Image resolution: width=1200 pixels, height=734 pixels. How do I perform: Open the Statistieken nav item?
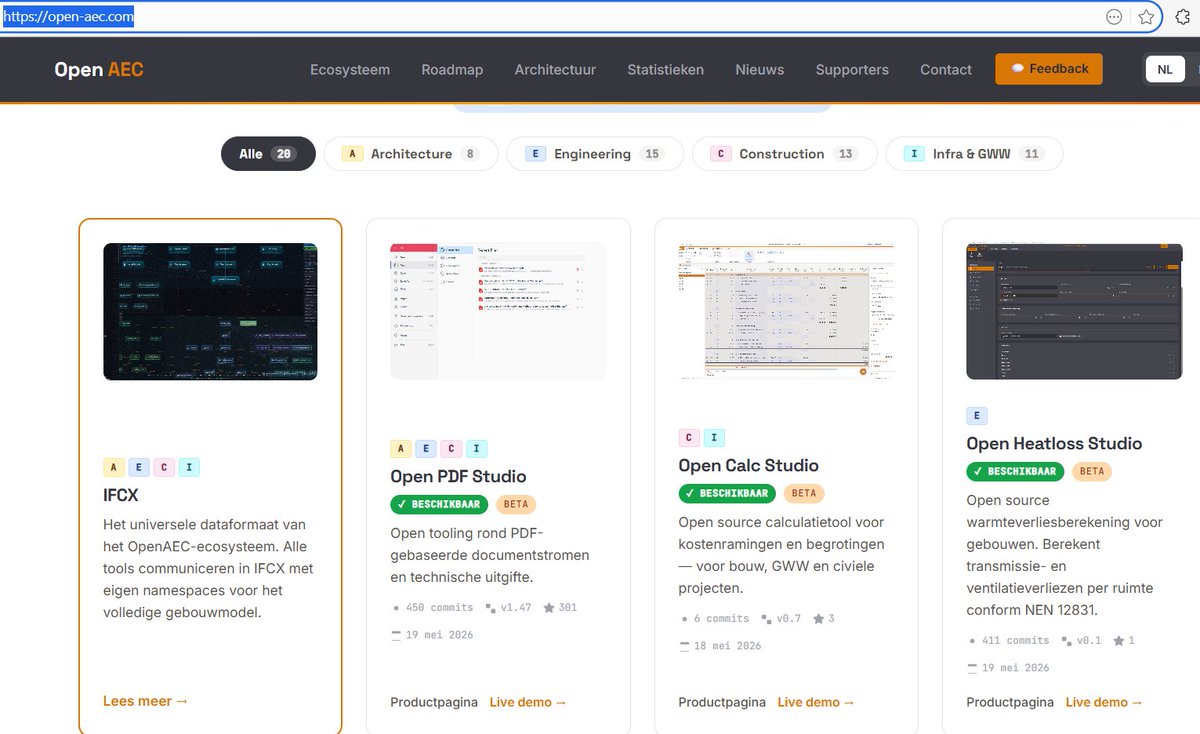pyautogui.click(x=666, y=70)
